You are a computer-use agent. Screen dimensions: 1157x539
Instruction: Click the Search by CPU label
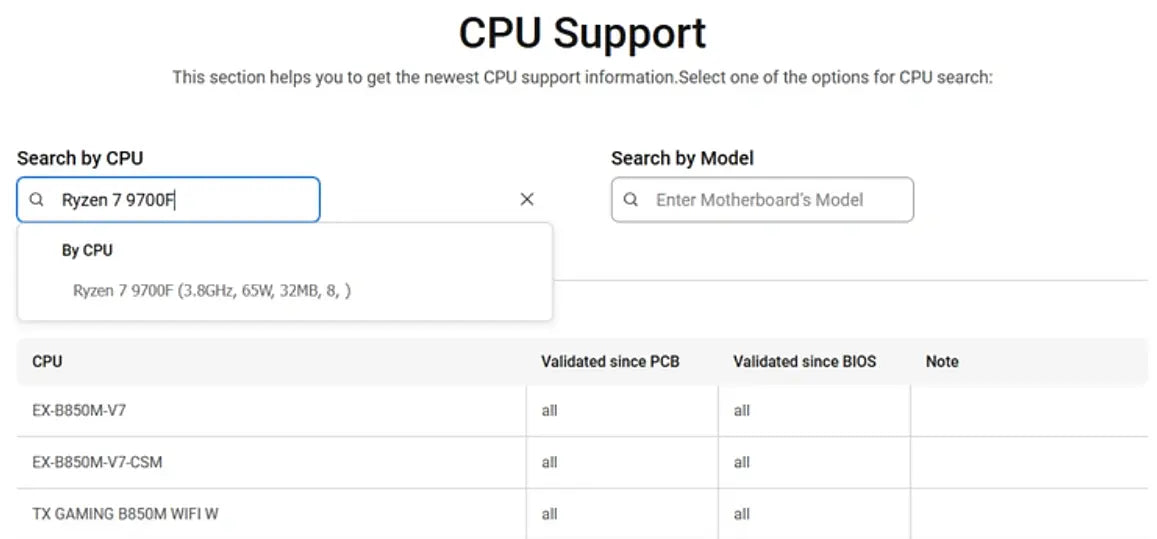click(x=80, y=158)
